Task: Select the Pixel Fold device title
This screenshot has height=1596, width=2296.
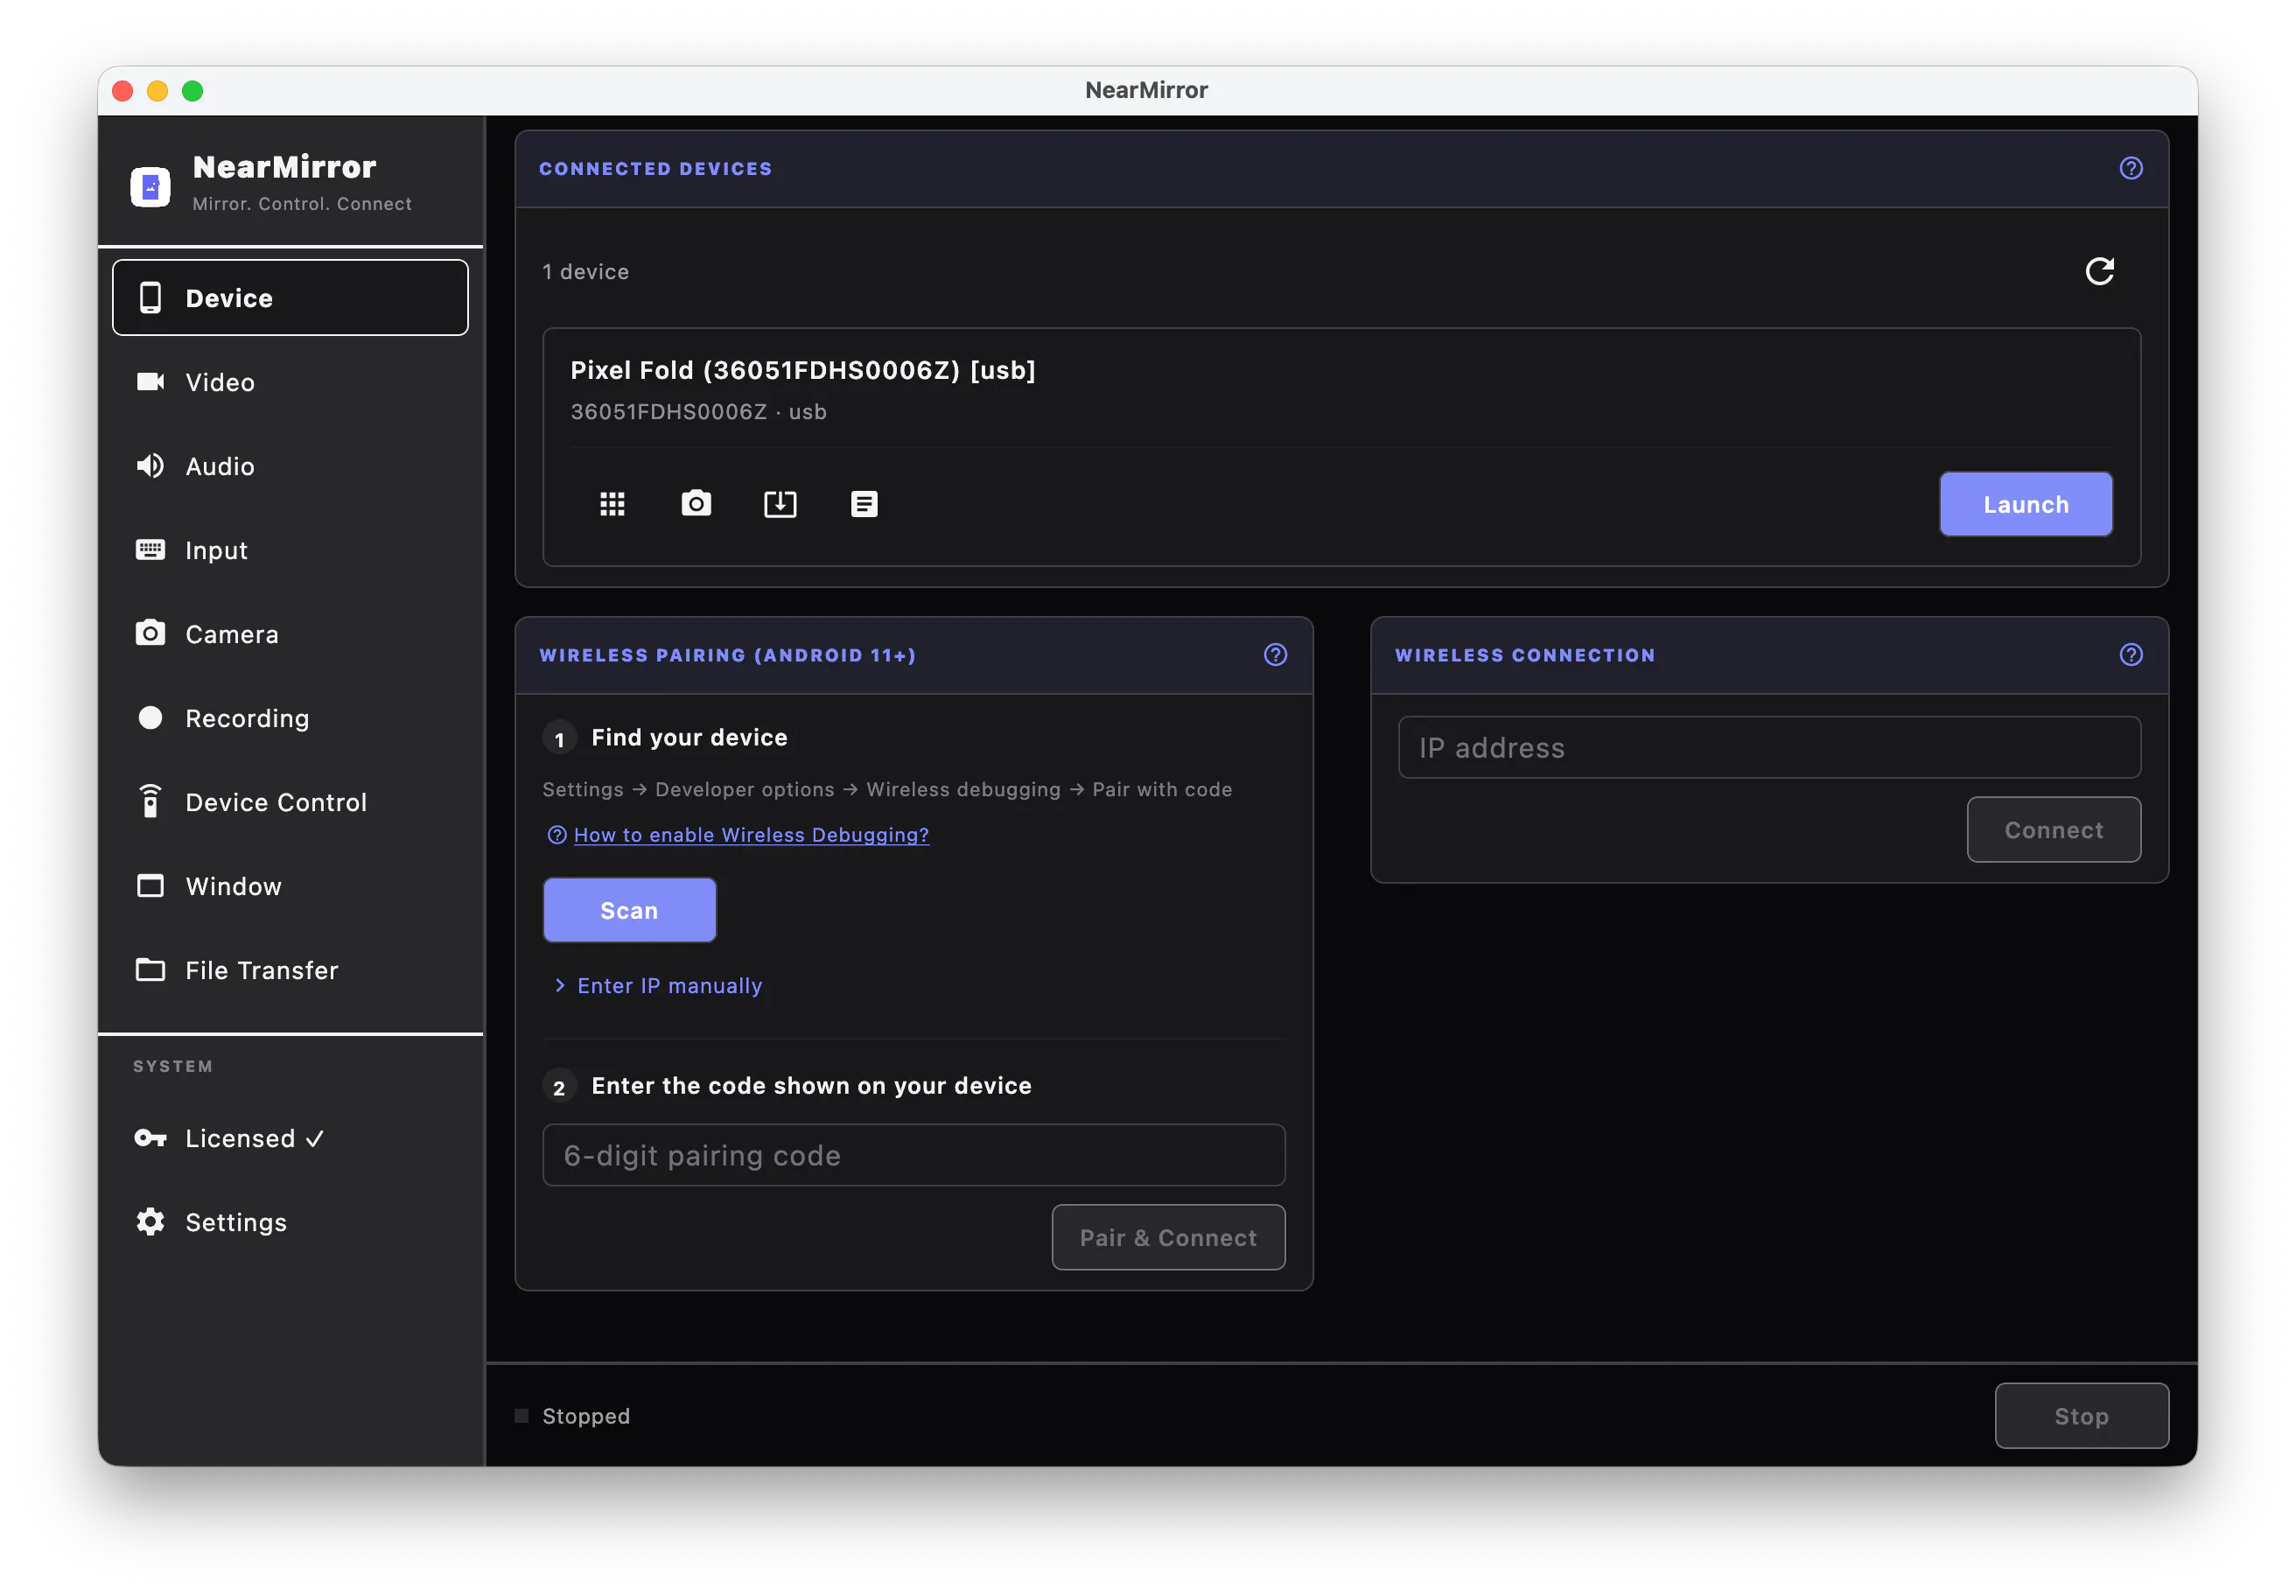Action: click(803, 370)
